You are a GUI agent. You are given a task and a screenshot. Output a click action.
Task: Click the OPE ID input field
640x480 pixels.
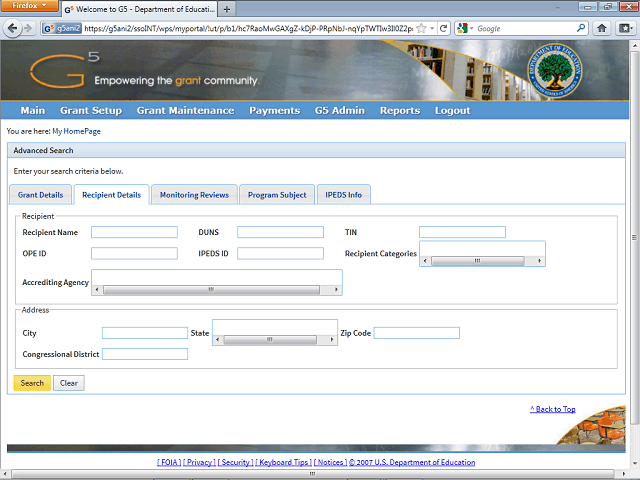tap(134, 253)
